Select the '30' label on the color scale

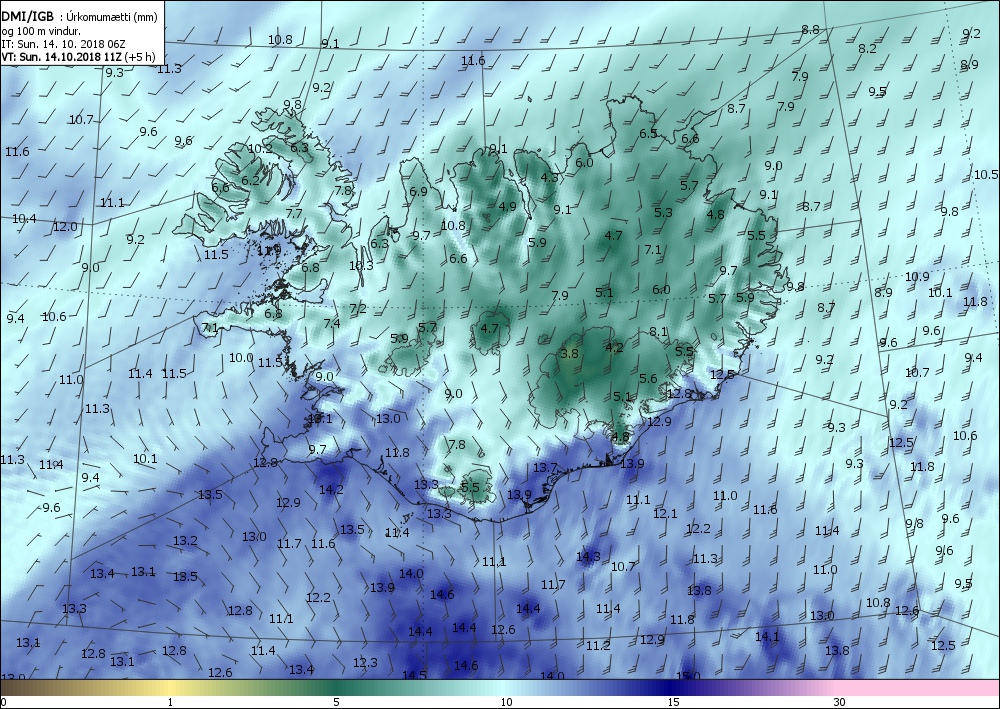coord(840,702)
